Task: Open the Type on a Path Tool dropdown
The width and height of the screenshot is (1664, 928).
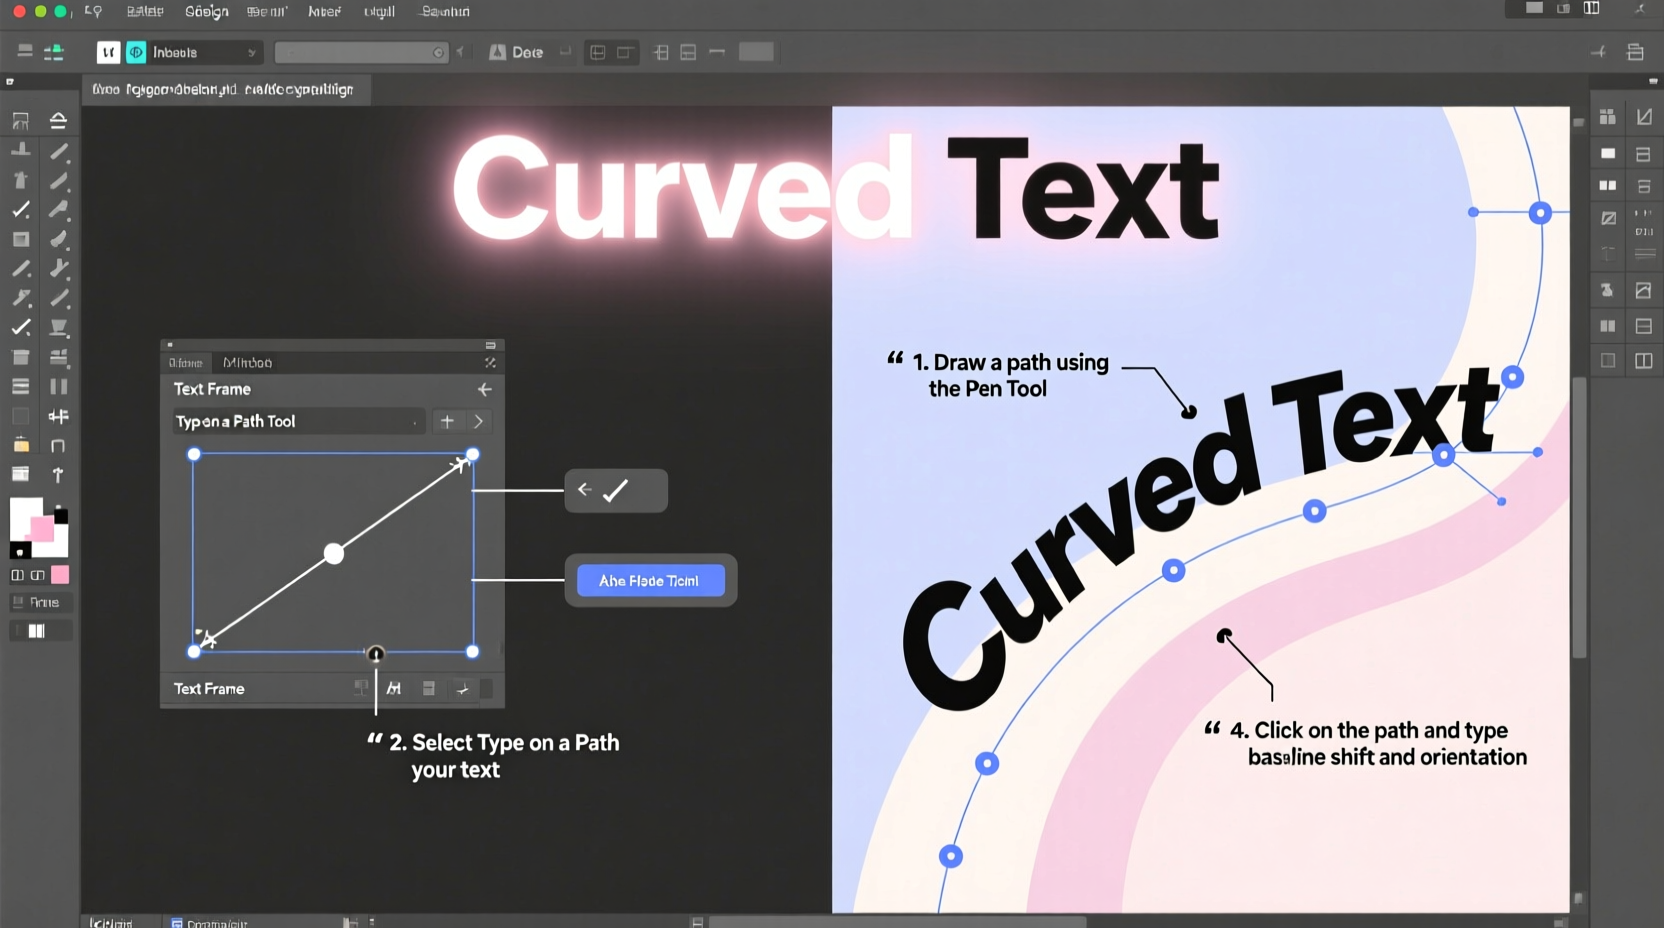Action: pos(297,421)
